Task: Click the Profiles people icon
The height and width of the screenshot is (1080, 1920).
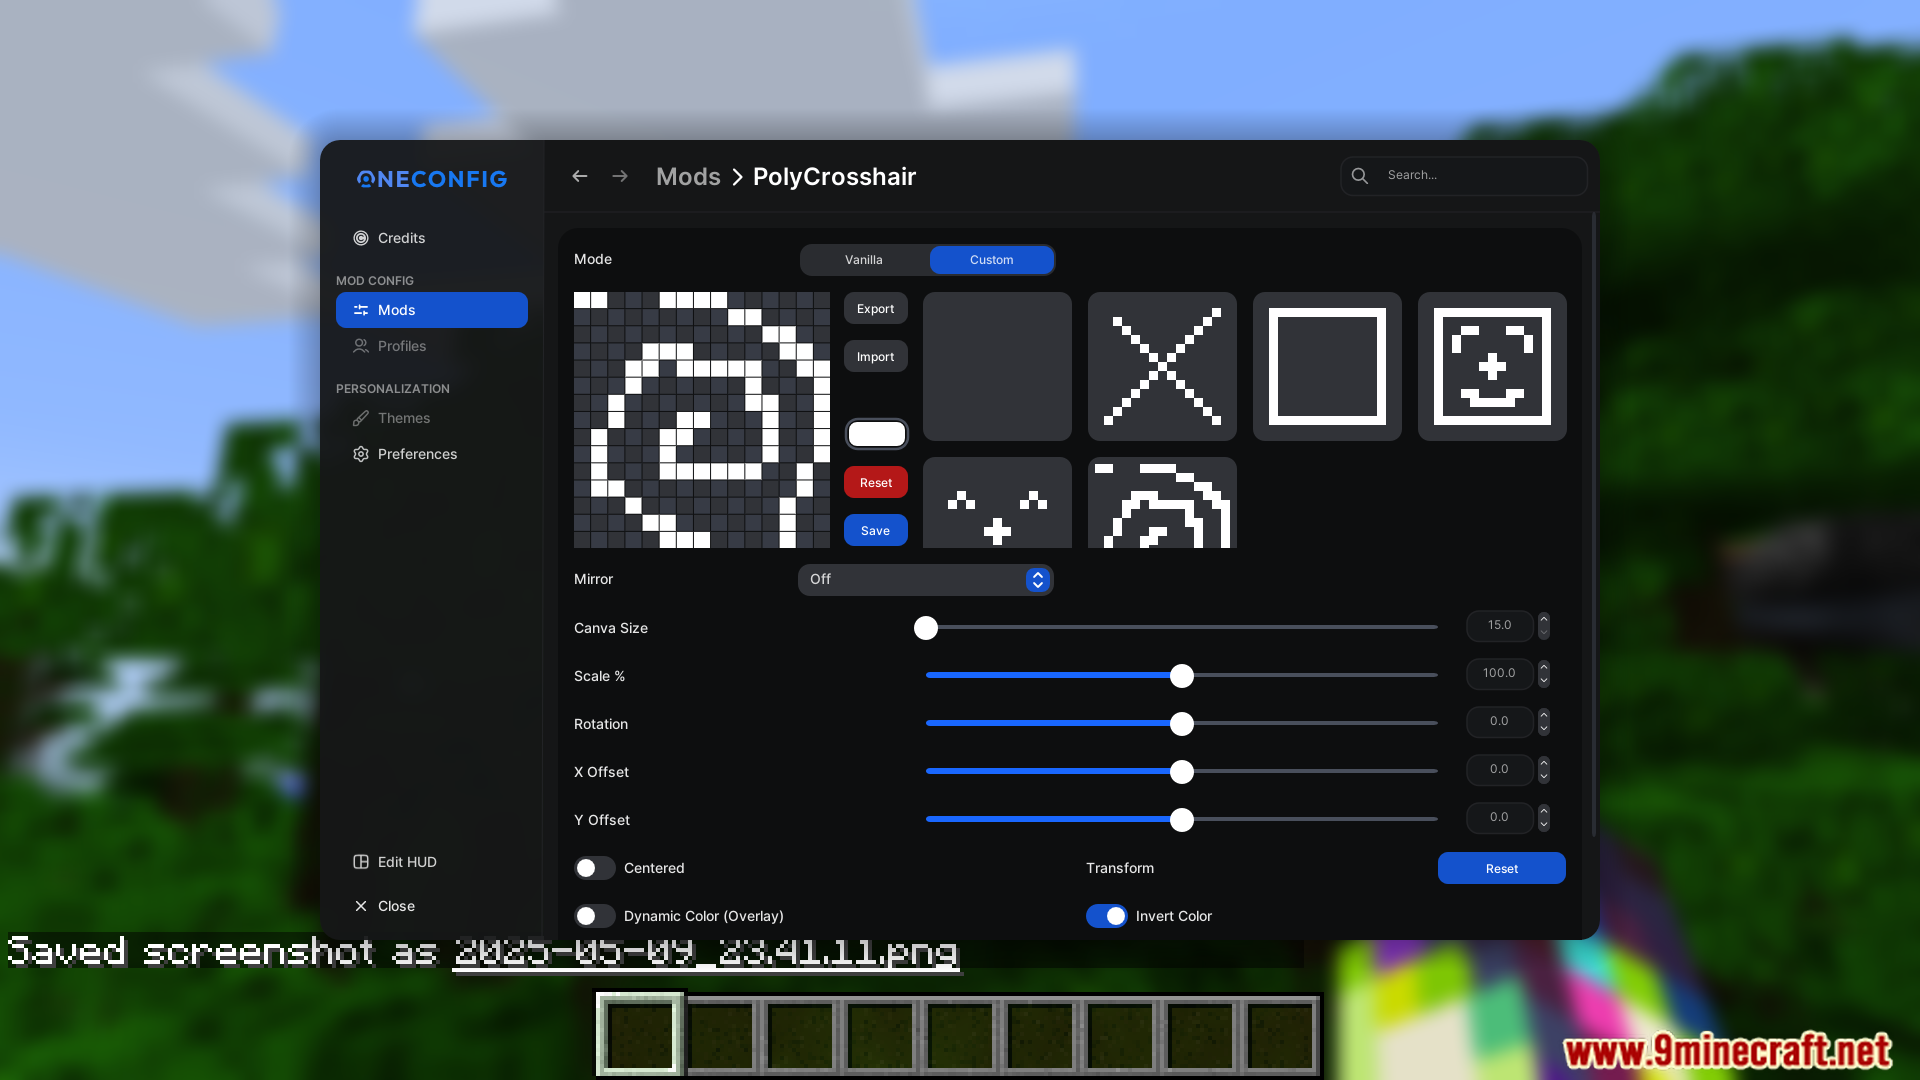Action: [361, 346]
